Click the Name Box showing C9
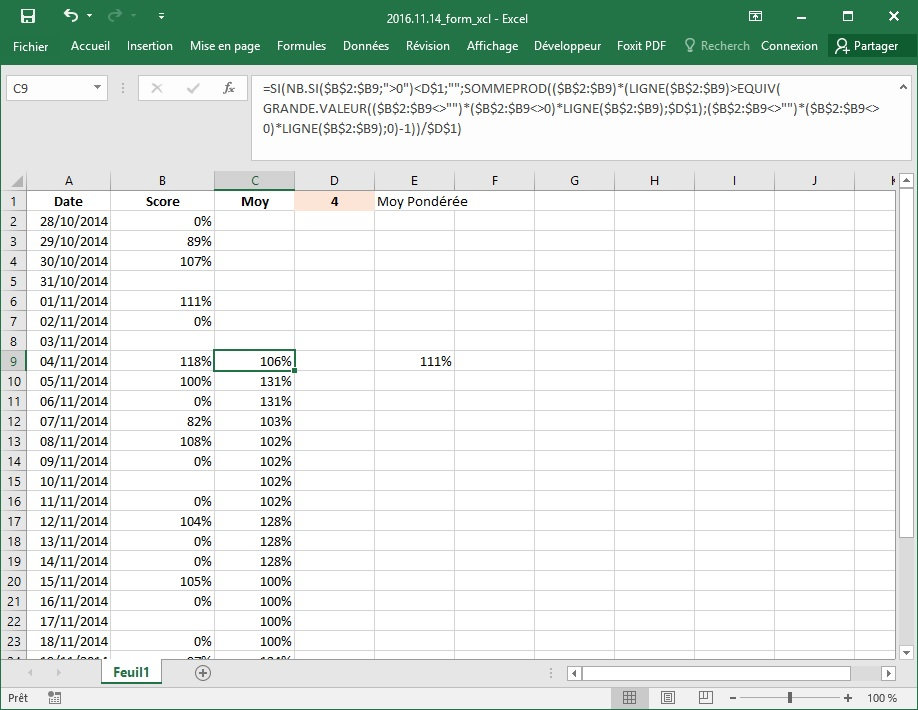This screenshot has height=710, width=918. point(50,88)
